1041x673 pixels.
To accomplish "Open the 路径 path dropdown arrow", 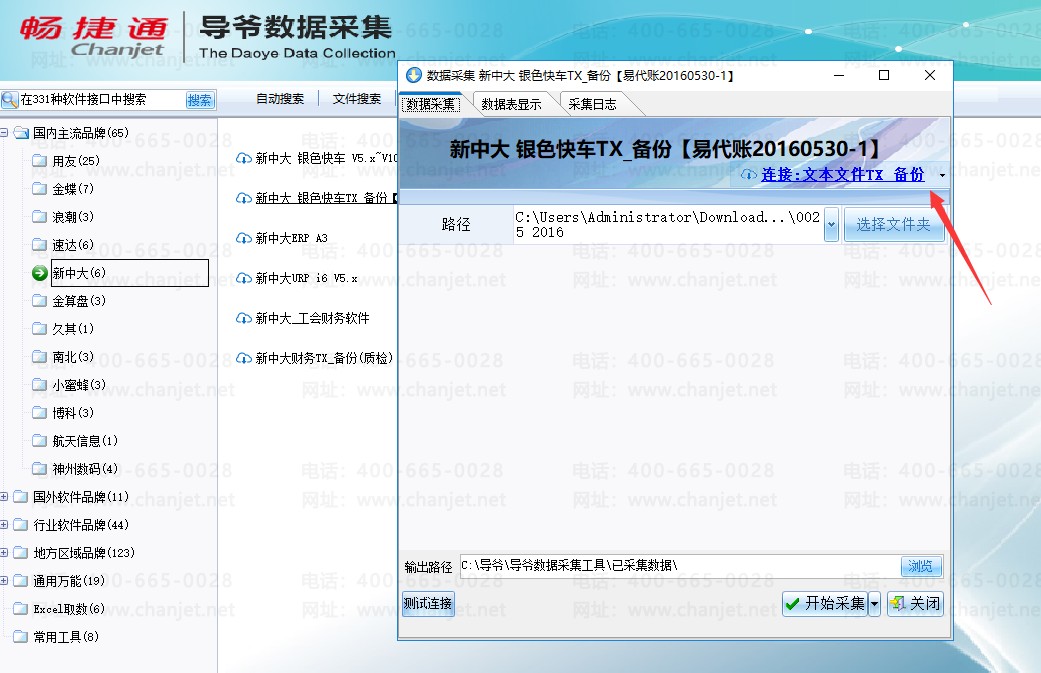I will point(831,224).
